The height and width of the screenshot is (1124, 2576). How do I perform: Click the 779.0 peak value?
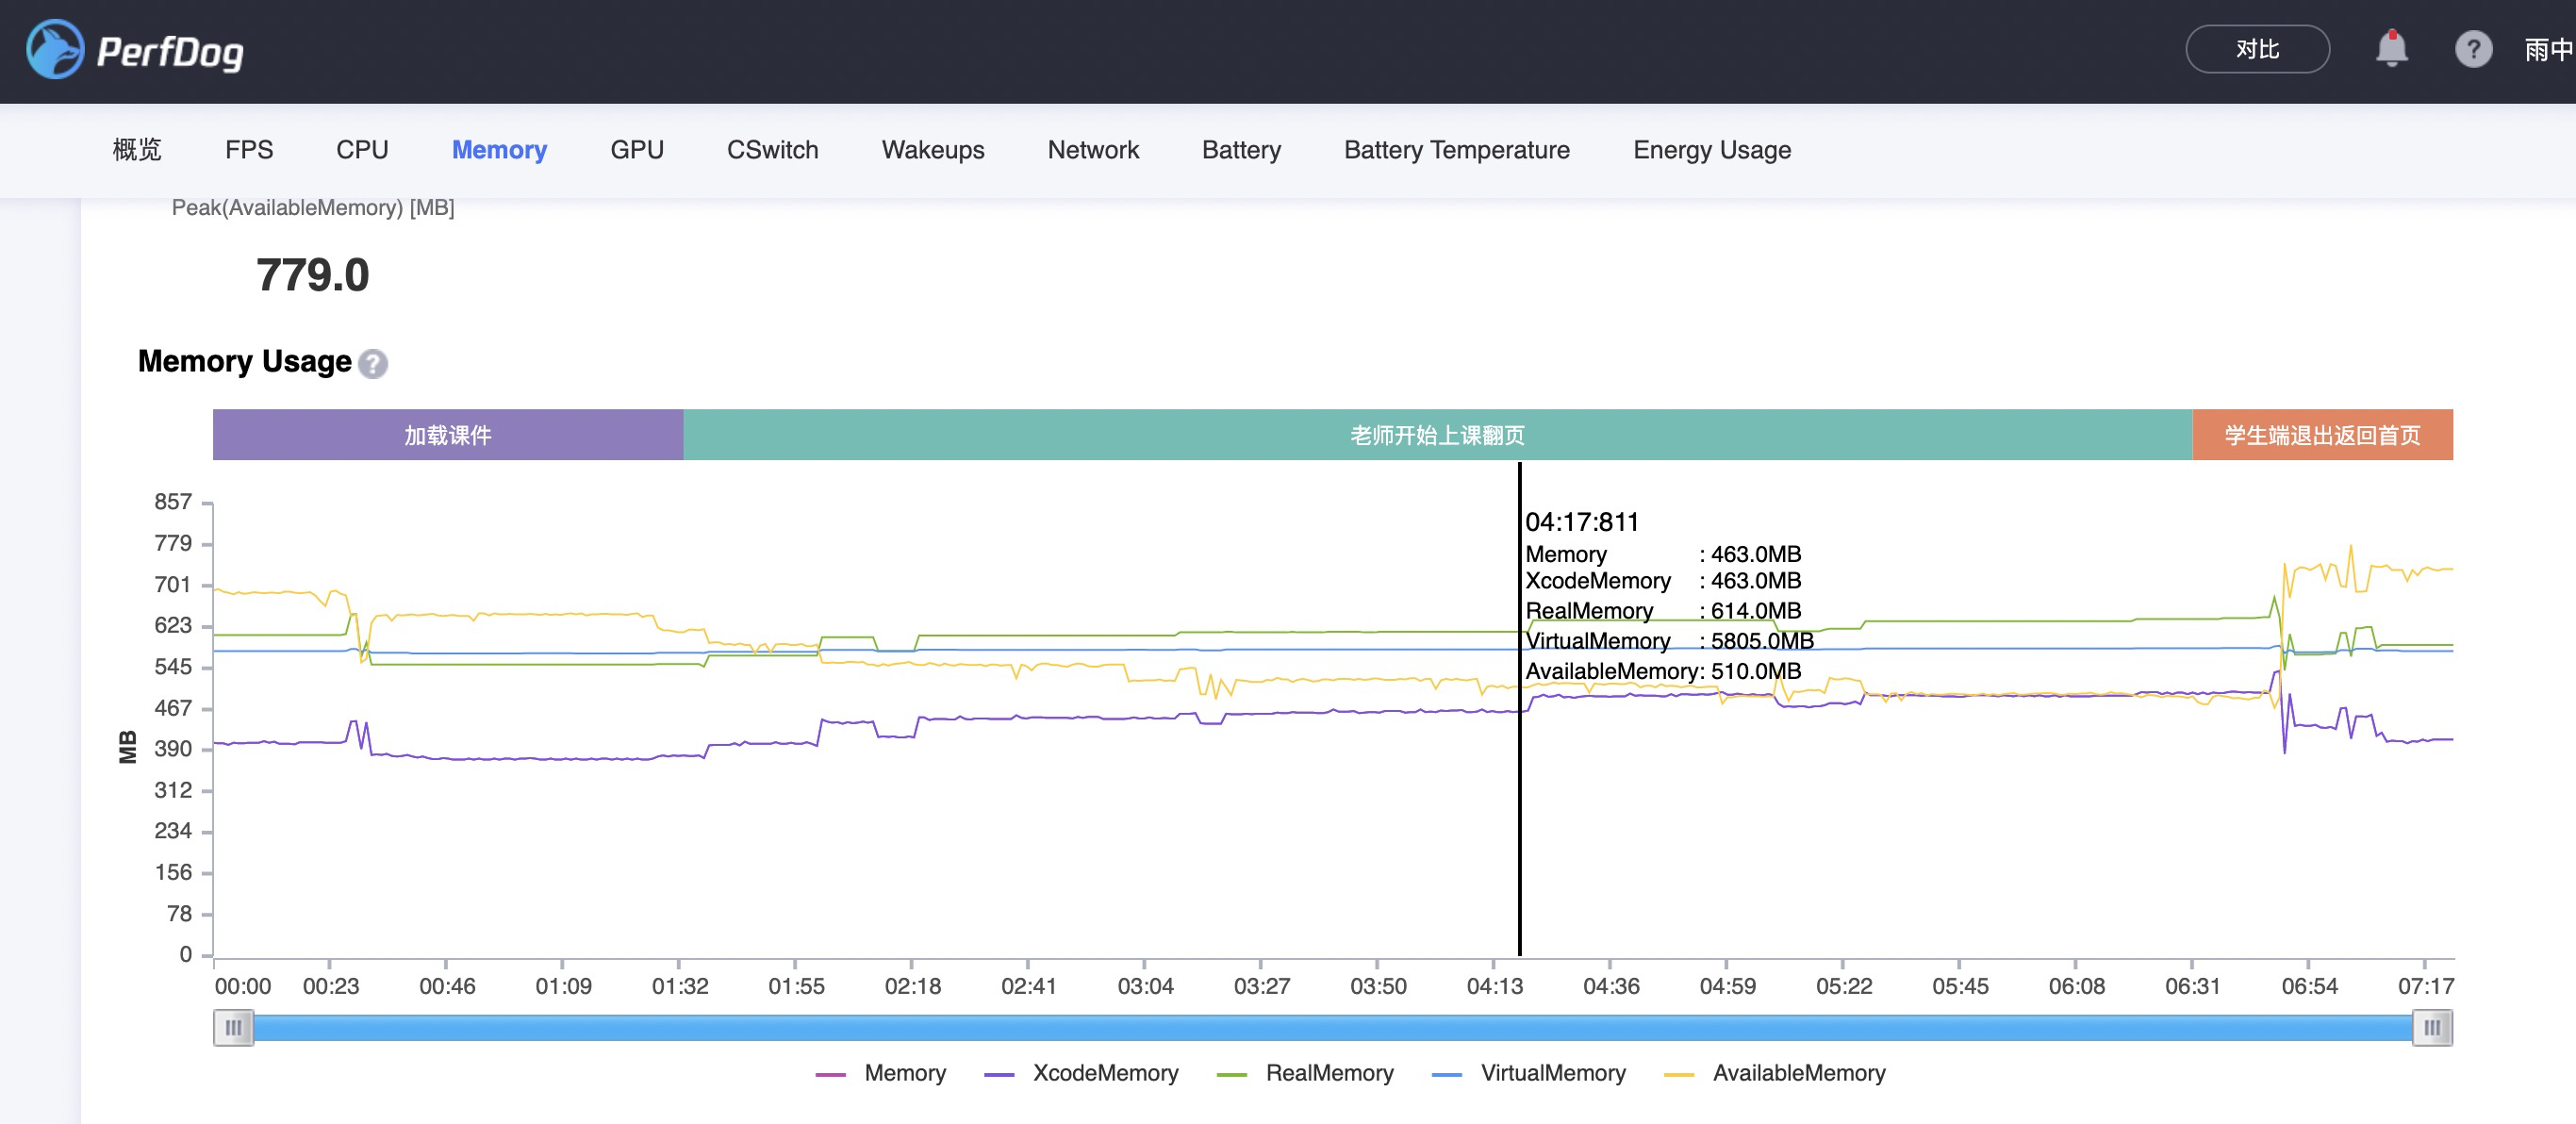[x=313, y=275]
